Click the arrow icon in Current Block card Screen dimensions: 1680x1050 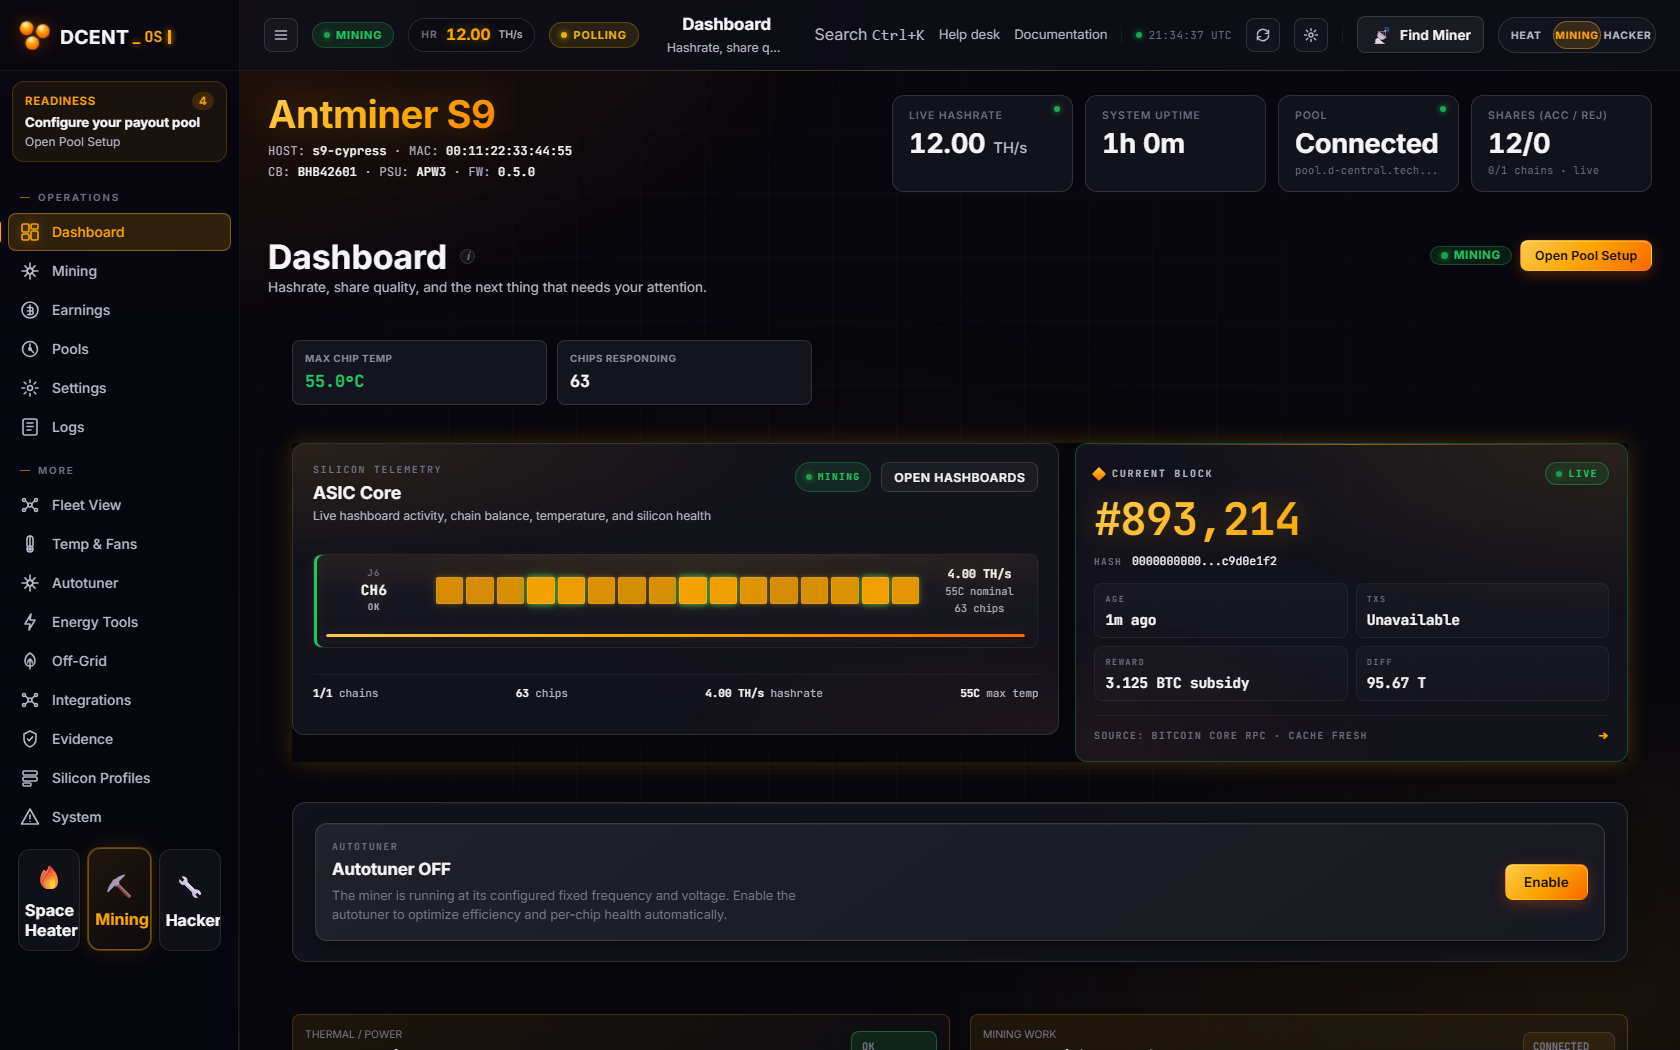tap(1603, 736)
